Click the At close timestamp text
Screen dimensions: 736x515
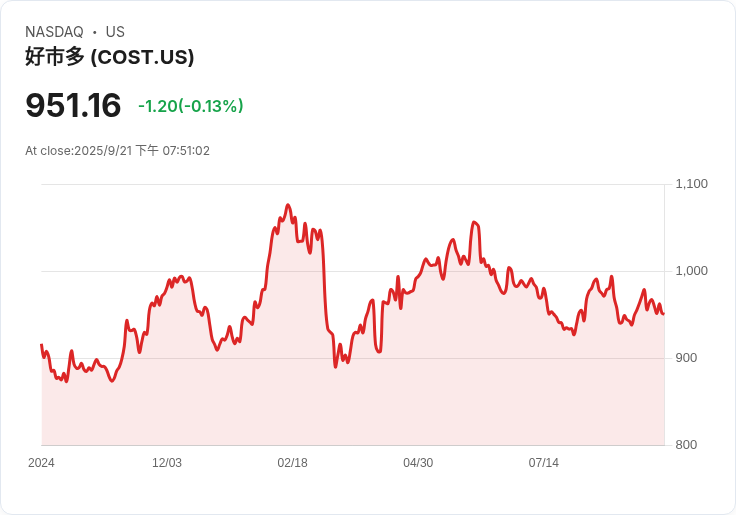[x=117, y=151]
